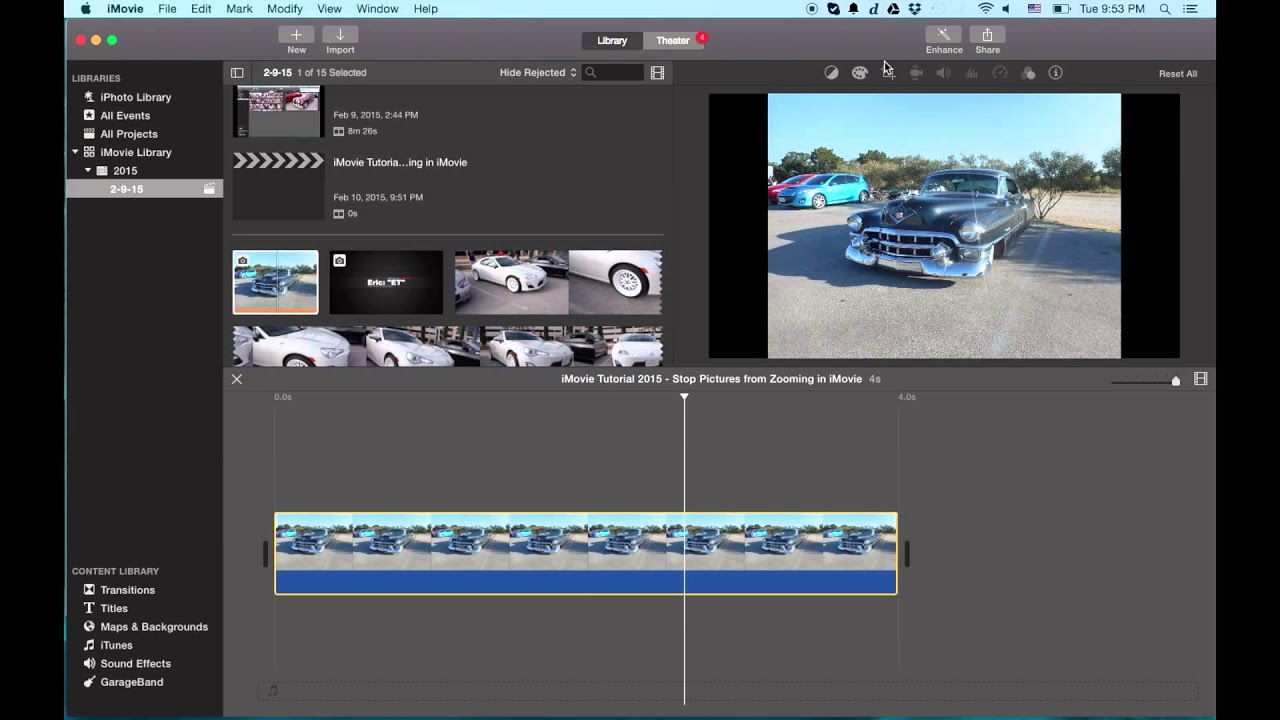Image resolution: width=1280 pixels, height=720 pixels.
Task: Open the clip filter and audio effects tool
Action: click(x=1028, y=73)
